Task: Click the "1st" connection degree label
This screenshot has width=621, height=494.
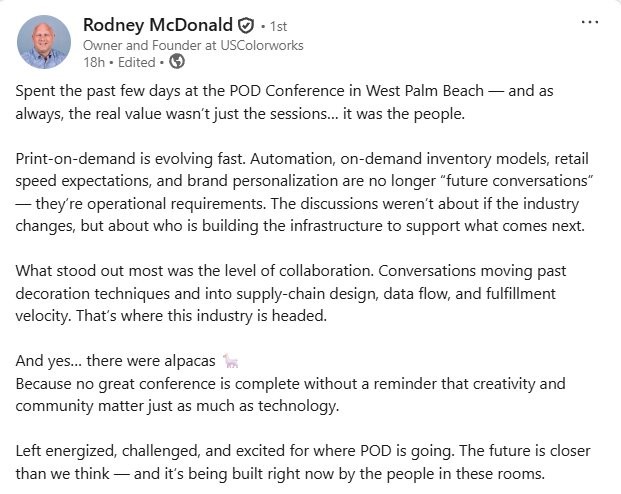Action: coord(278,27)
